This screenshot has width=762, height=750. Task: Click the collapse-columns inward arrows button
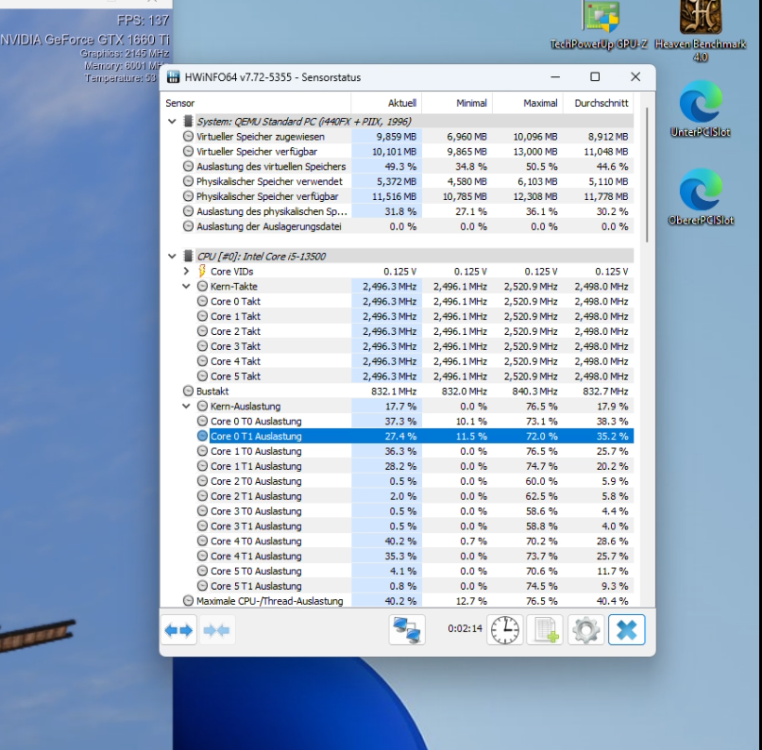point(217,630)
